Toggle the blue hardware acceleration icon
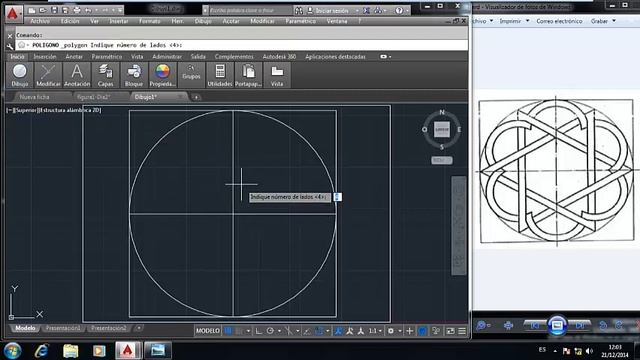The width and height of the screenshot is (640, 360). pyautogui.click(x=422, y=331)
